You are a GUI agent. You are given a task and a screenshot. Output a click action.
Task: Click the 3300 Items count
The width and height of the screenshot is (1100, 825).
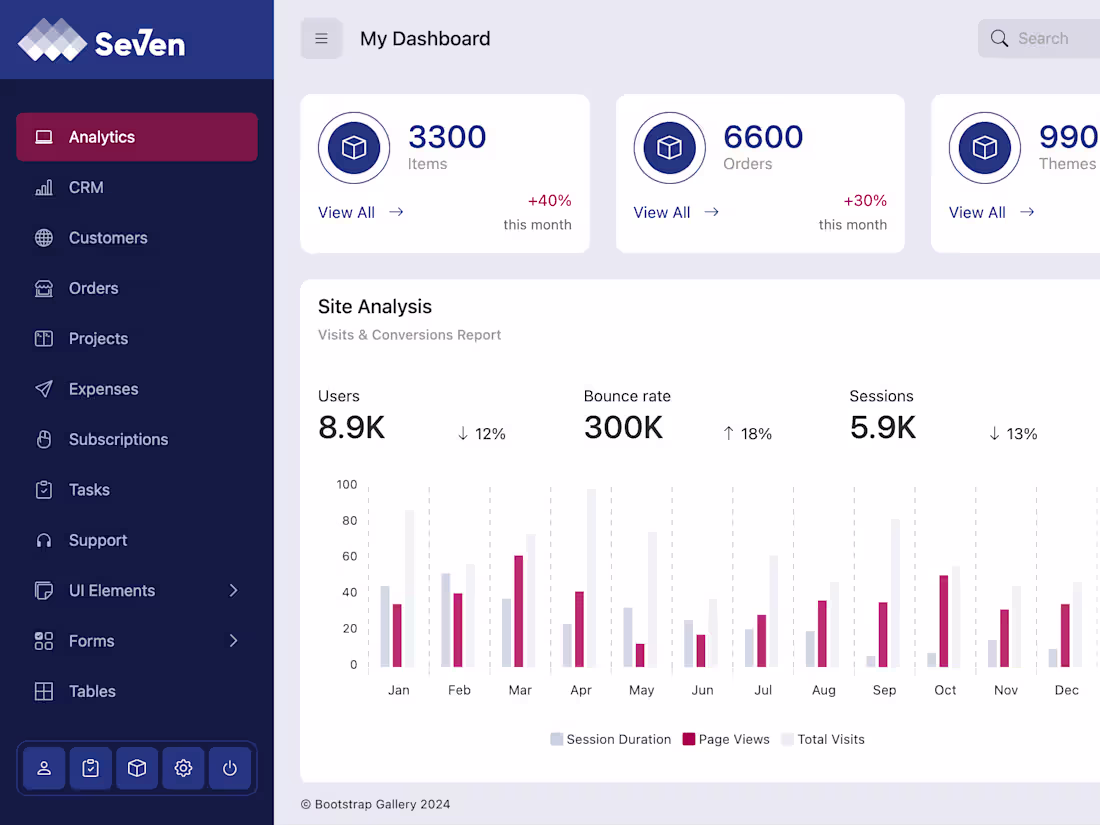tap(447, 137)
